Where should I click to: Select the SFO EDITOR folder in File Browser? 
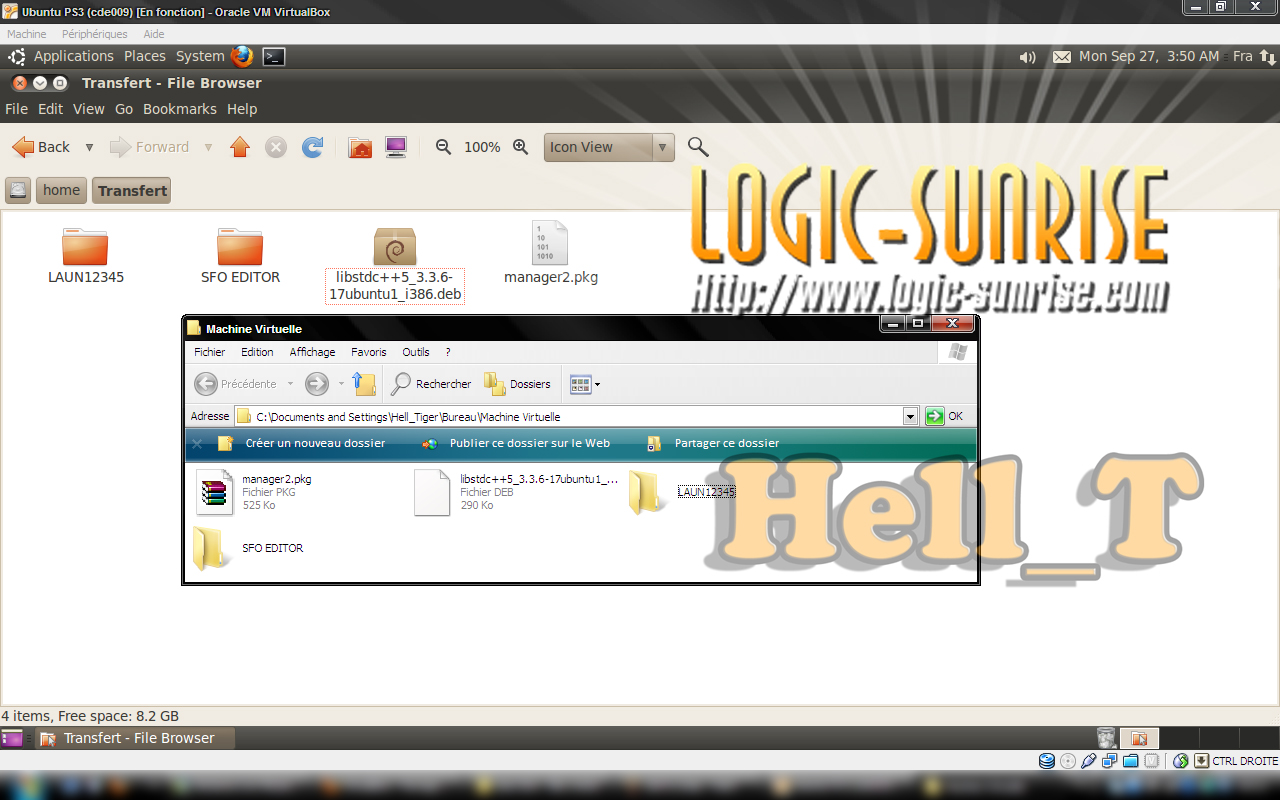click(240, 246)
